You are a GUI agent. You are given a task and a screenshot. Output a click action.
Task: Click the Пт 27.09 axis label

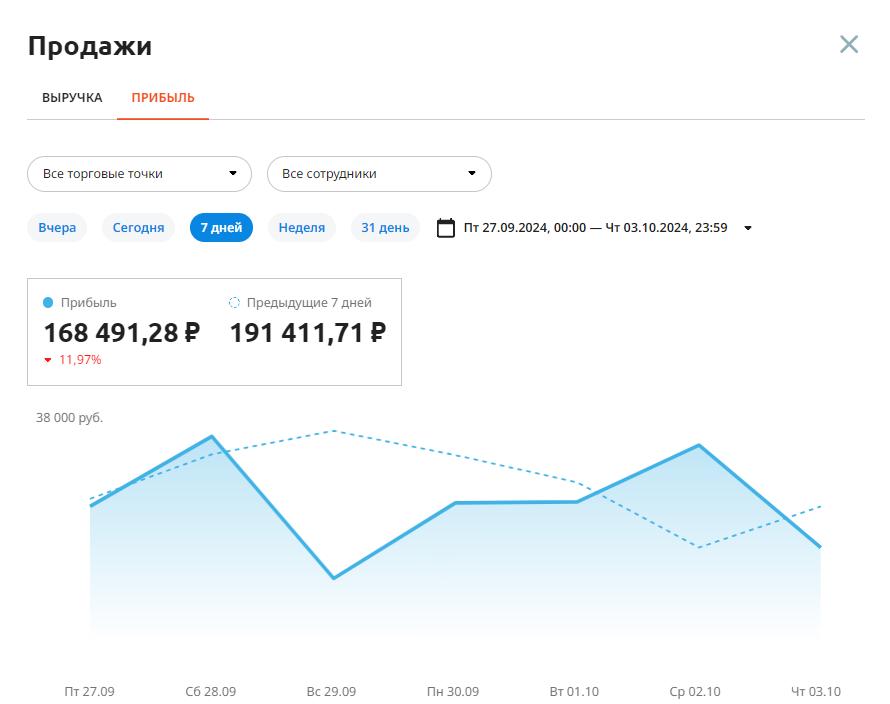(89, 692)
